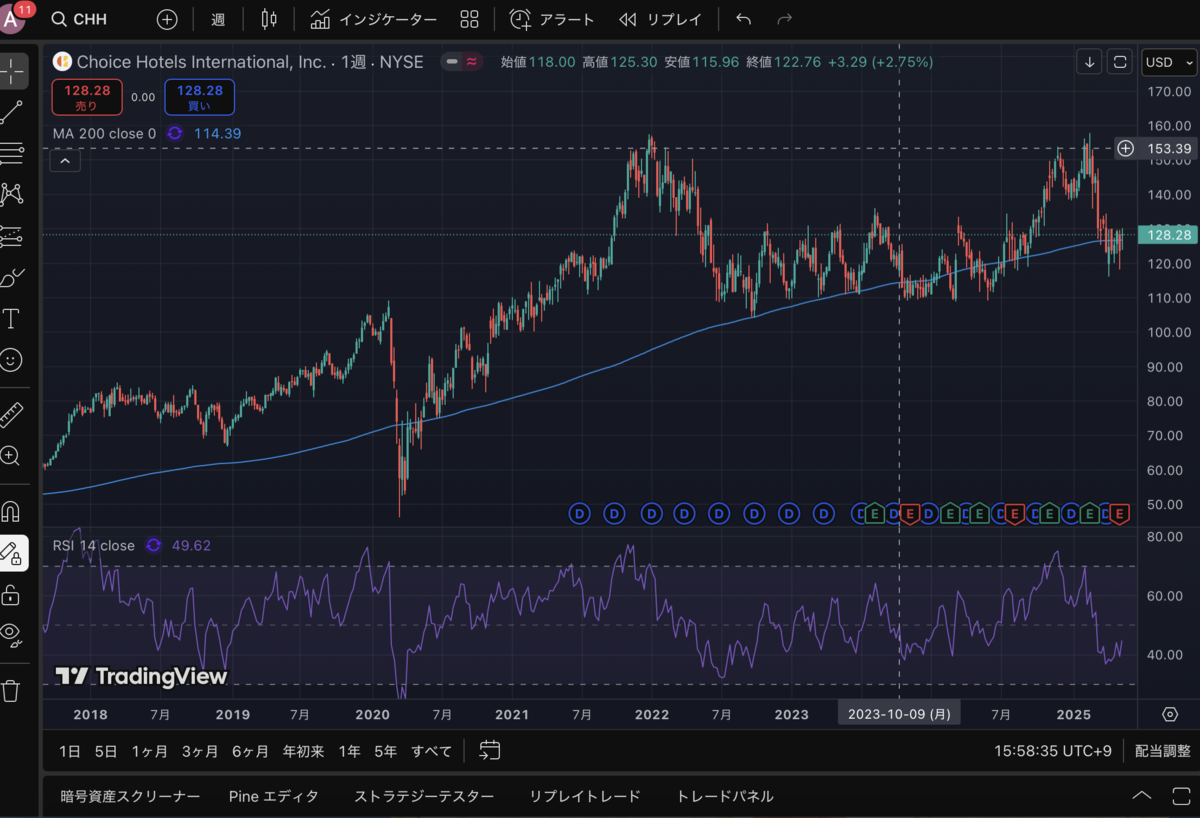
Task: Open the indicator templates grid icon
Action: pos(469,19)
